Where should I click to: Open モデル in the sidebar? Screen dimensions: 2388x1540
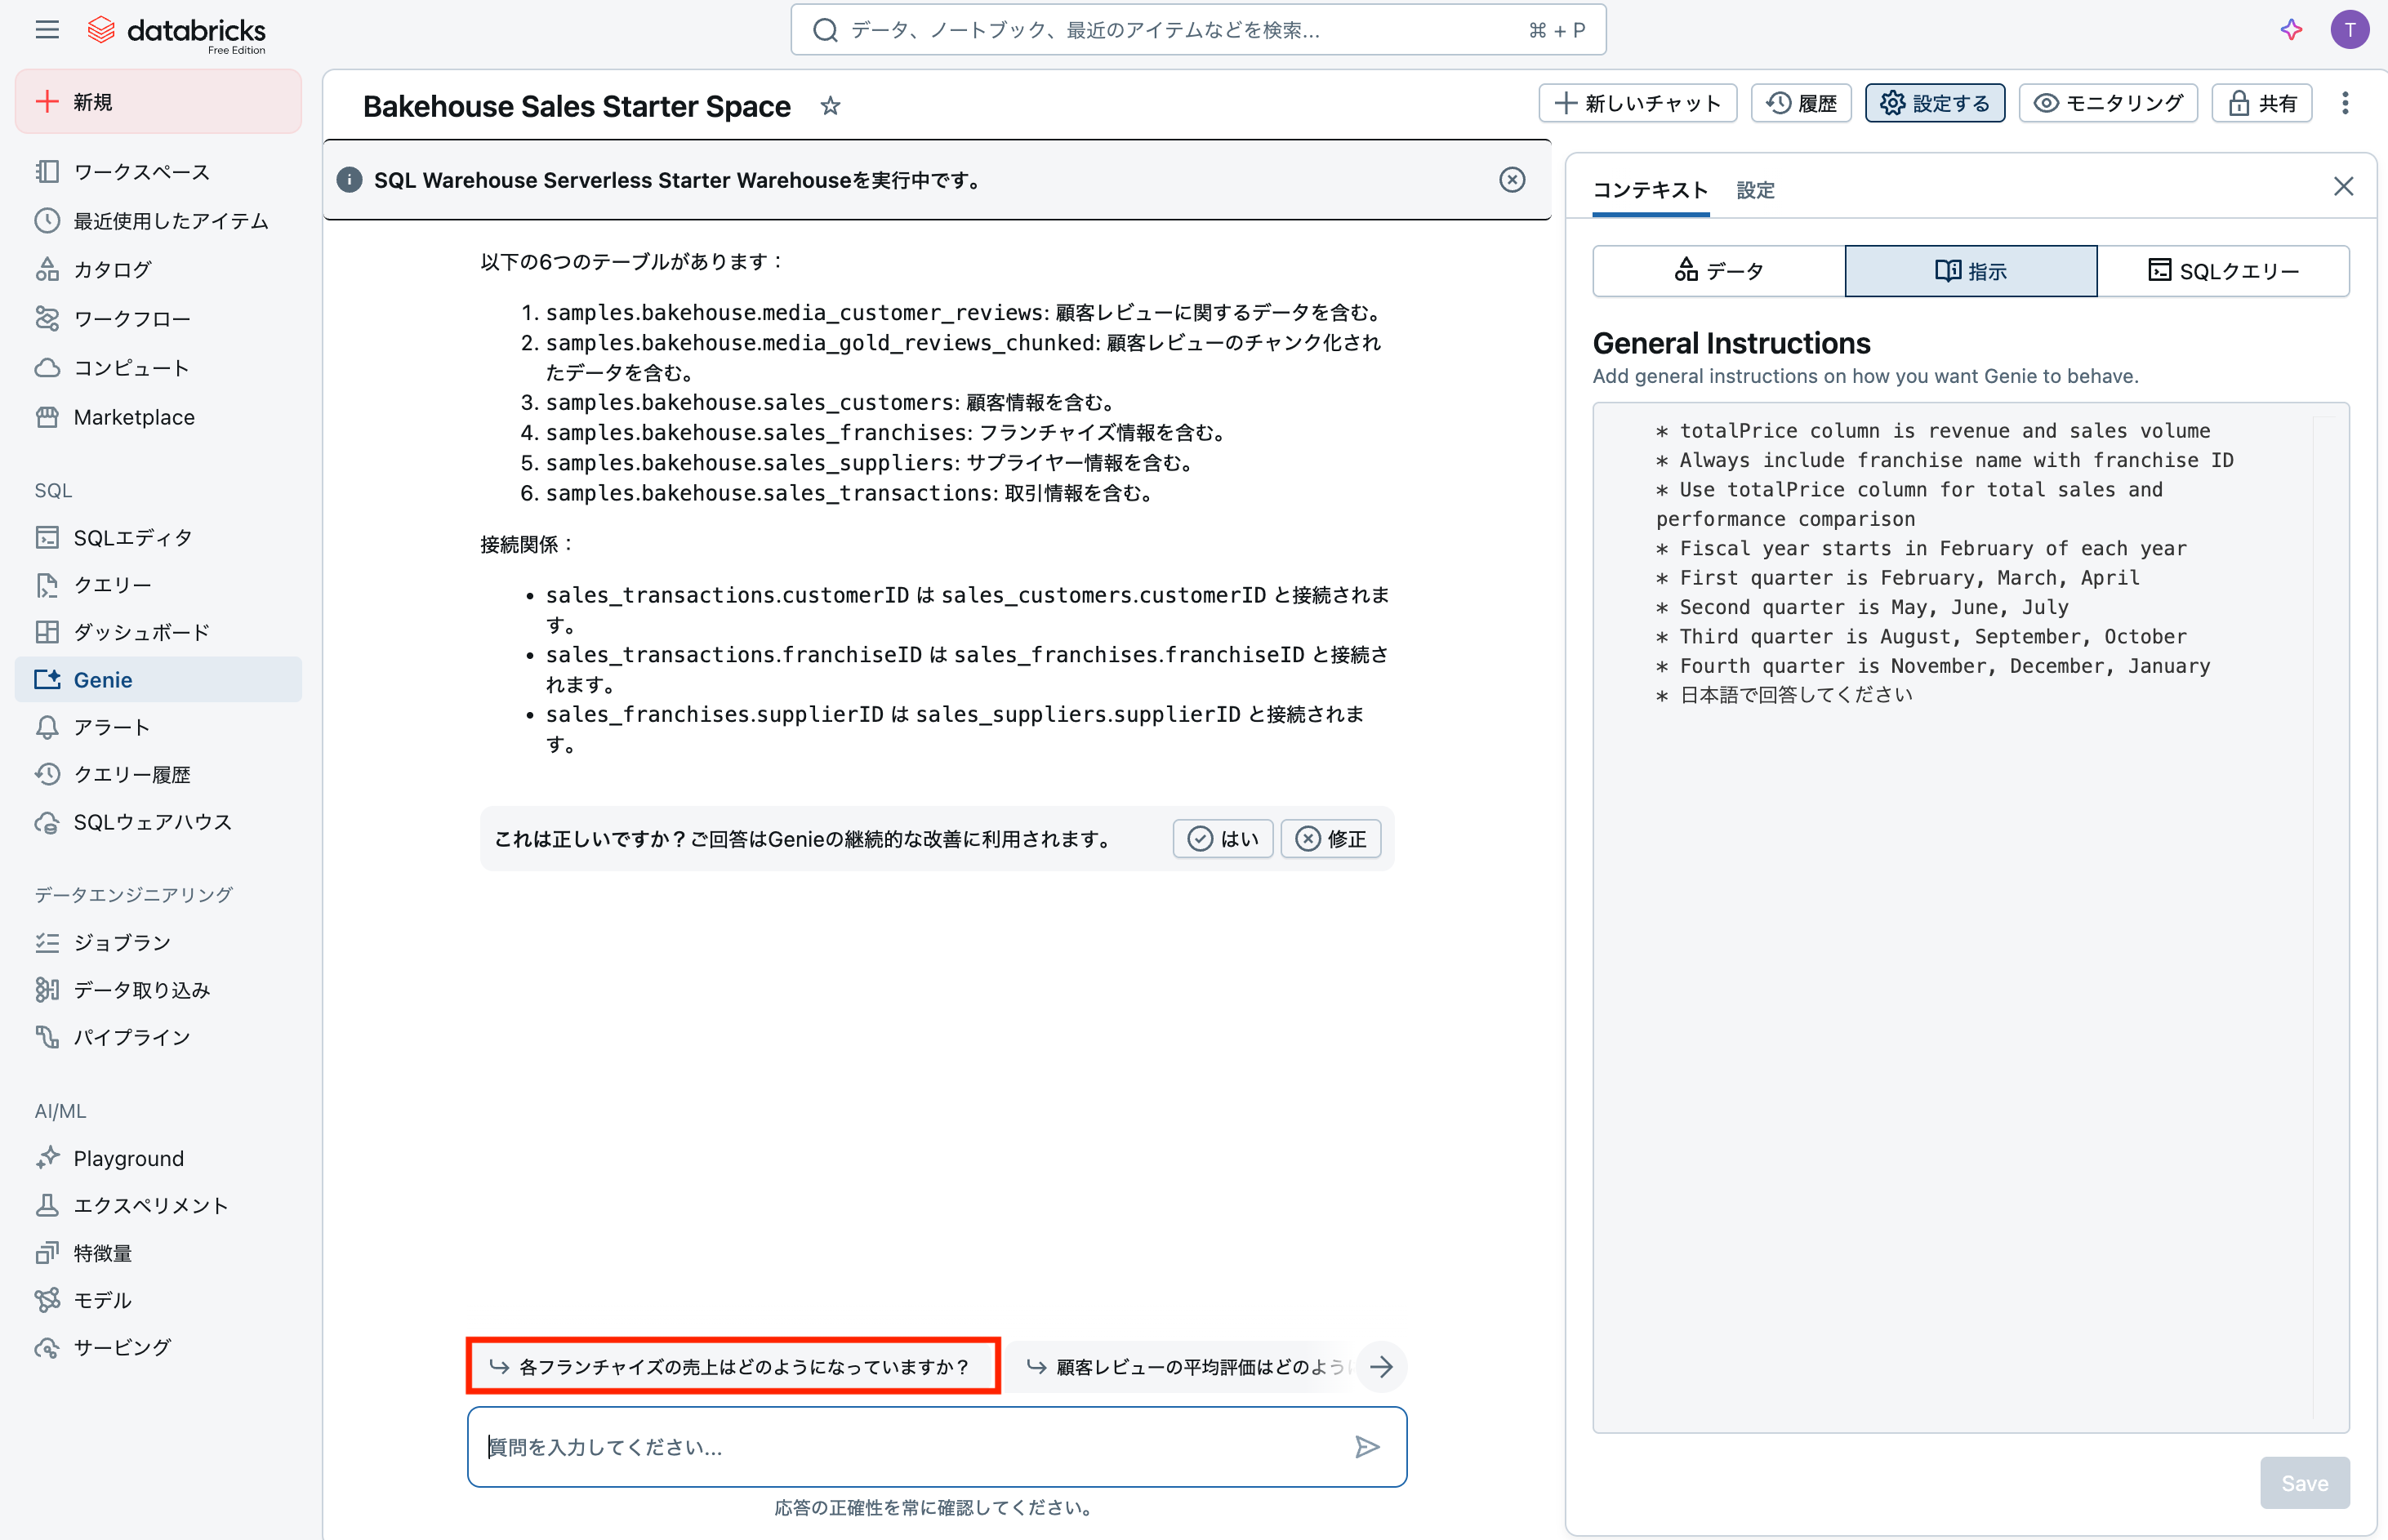158,1300
